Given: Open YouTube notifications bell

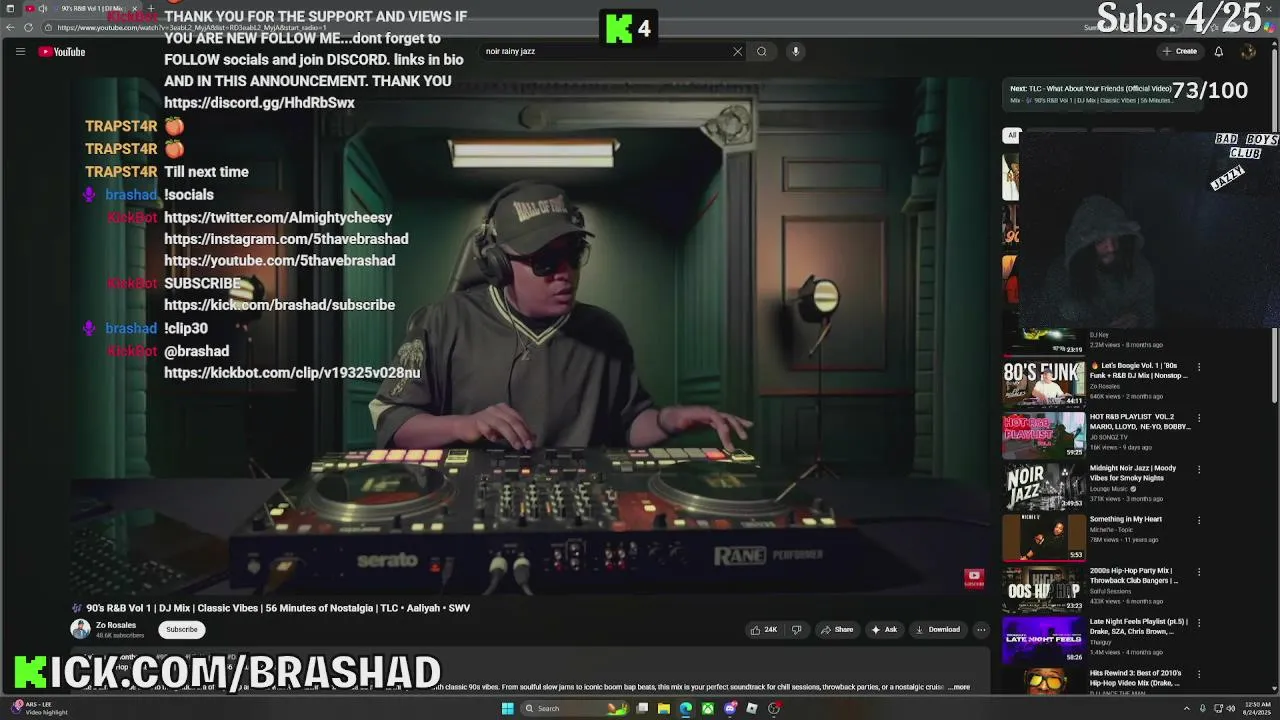Looking at the screenshot, I should point(1219,51).
